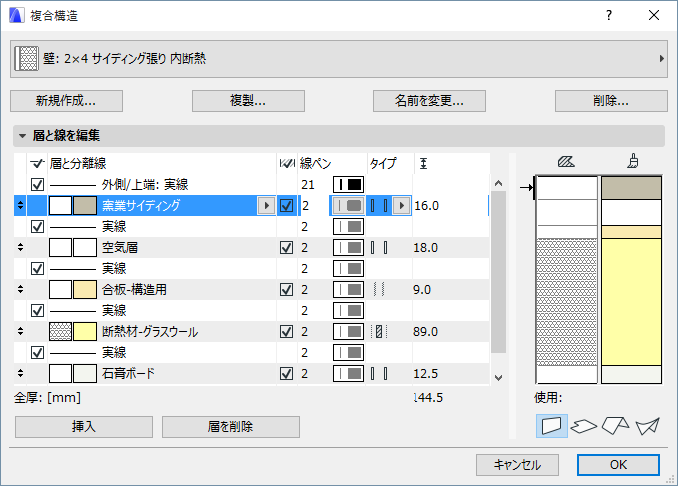Click the 新規作成... button
The image size is (678, 486).
tap(67, 101)
